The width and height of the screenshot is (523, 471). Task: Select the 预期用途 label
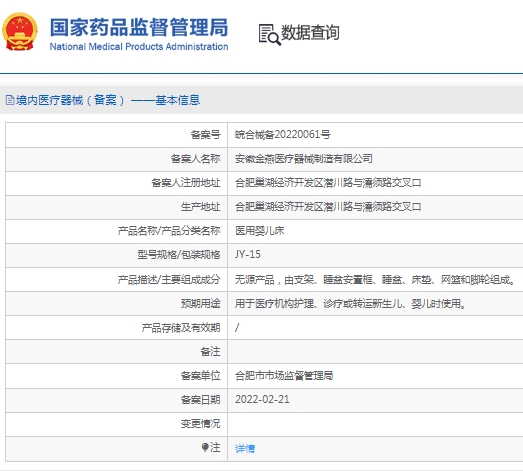pos(200,304)
